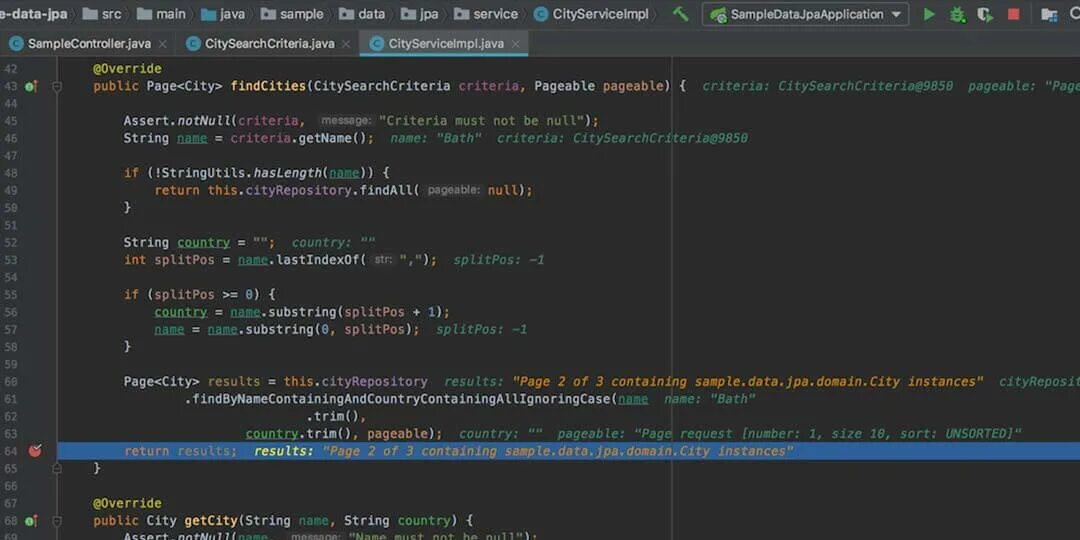Click the inline debug value name: "Bath" on line 46

[x=435, y=138]
